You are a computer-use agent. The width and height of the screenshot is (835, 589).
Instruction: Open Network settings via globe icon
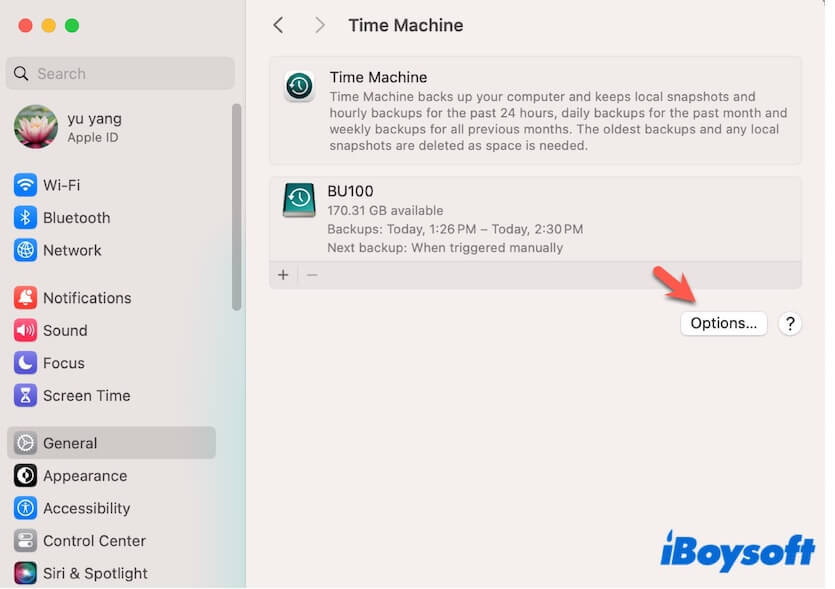coord(25,250)
